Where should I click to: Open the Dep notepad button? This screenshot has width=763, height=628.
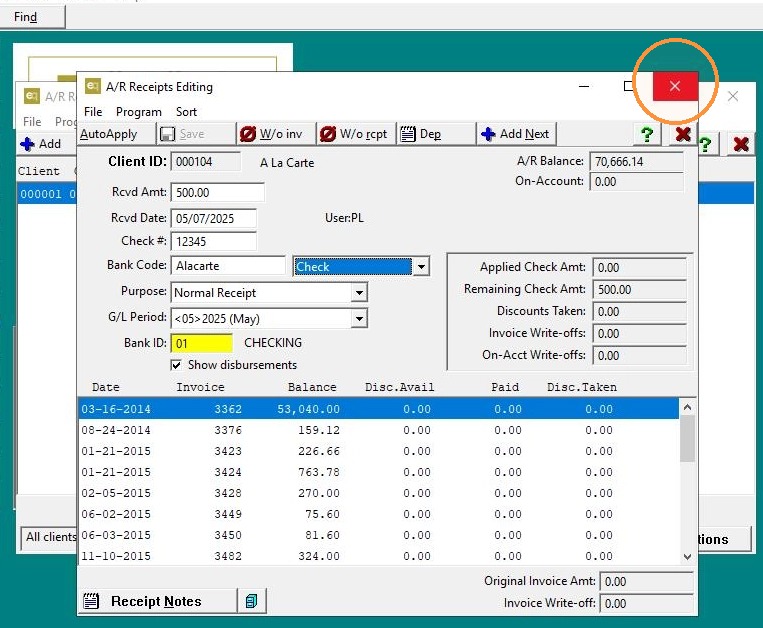point(436,134)
